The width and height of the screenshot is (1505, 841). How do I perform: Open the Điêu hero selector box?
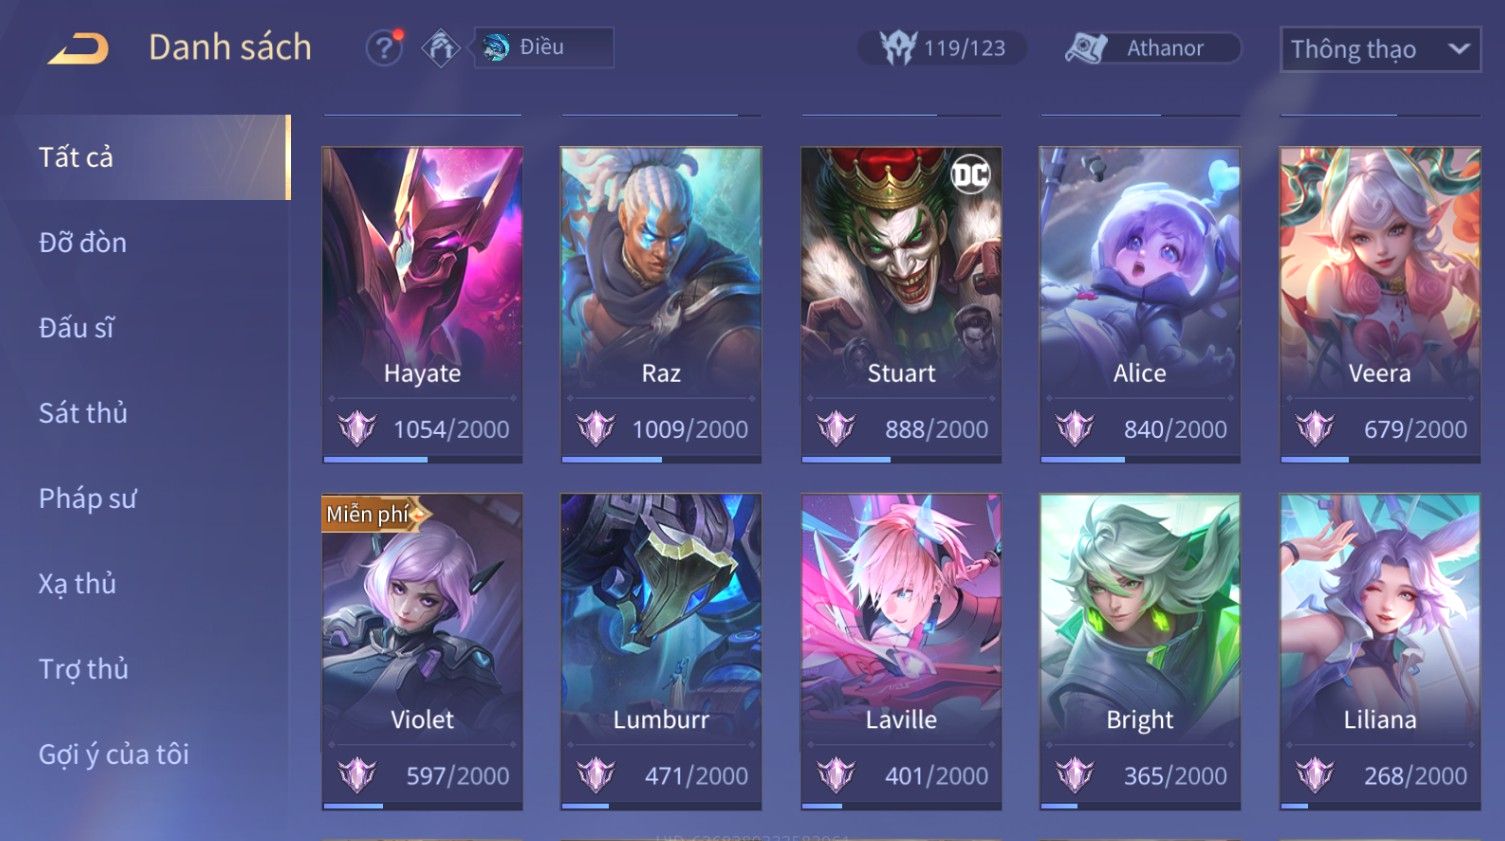[x=543, y=47]
